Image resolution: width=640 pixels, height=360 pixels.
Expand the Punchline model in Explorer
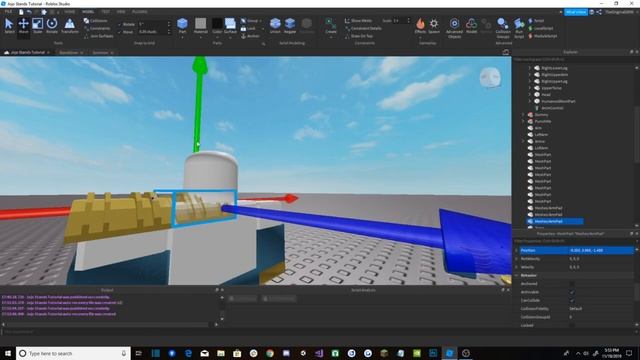[x=523, y=121]
